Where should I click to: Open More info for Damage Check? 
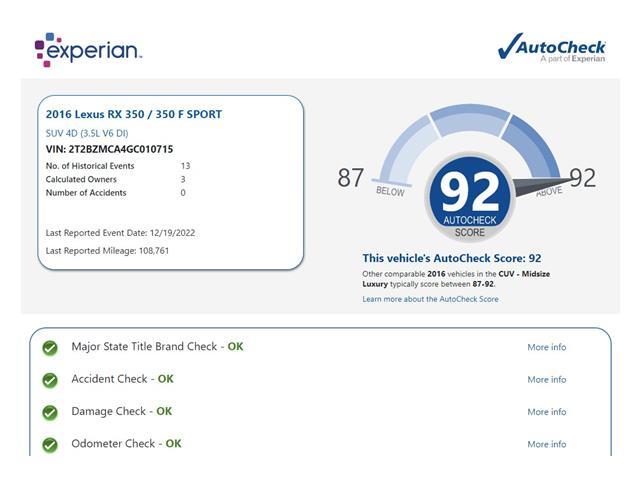[x=547, y=412]
